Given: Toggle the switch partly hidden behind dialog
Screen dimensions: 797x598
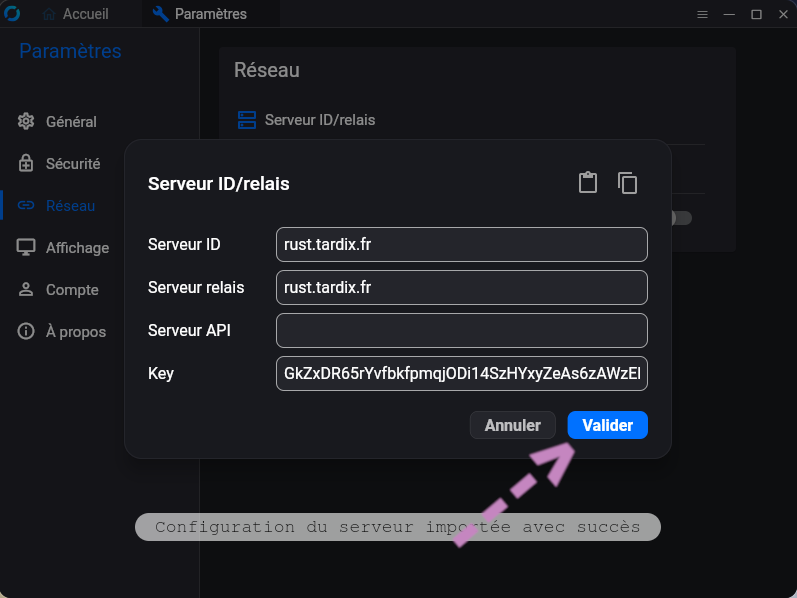Looking at the screenshot, I should tap(681, 218).
